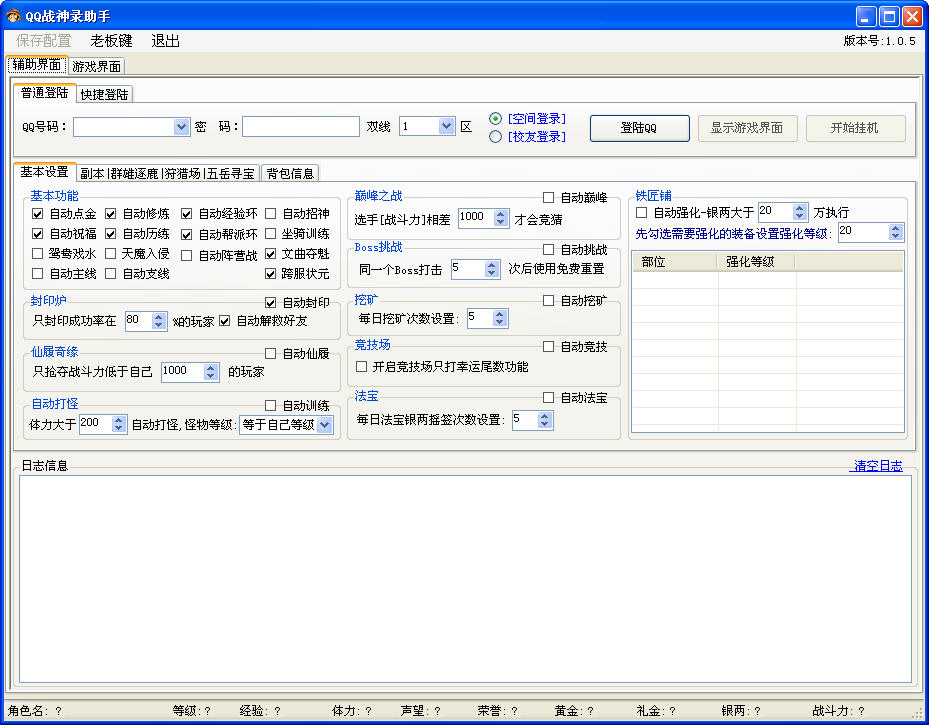This screenshot has height=725, width=929.
Task: Click the 法宝银两摇签次数 spinner arrows
Action: pyautogui.click(x=545, y=420)
